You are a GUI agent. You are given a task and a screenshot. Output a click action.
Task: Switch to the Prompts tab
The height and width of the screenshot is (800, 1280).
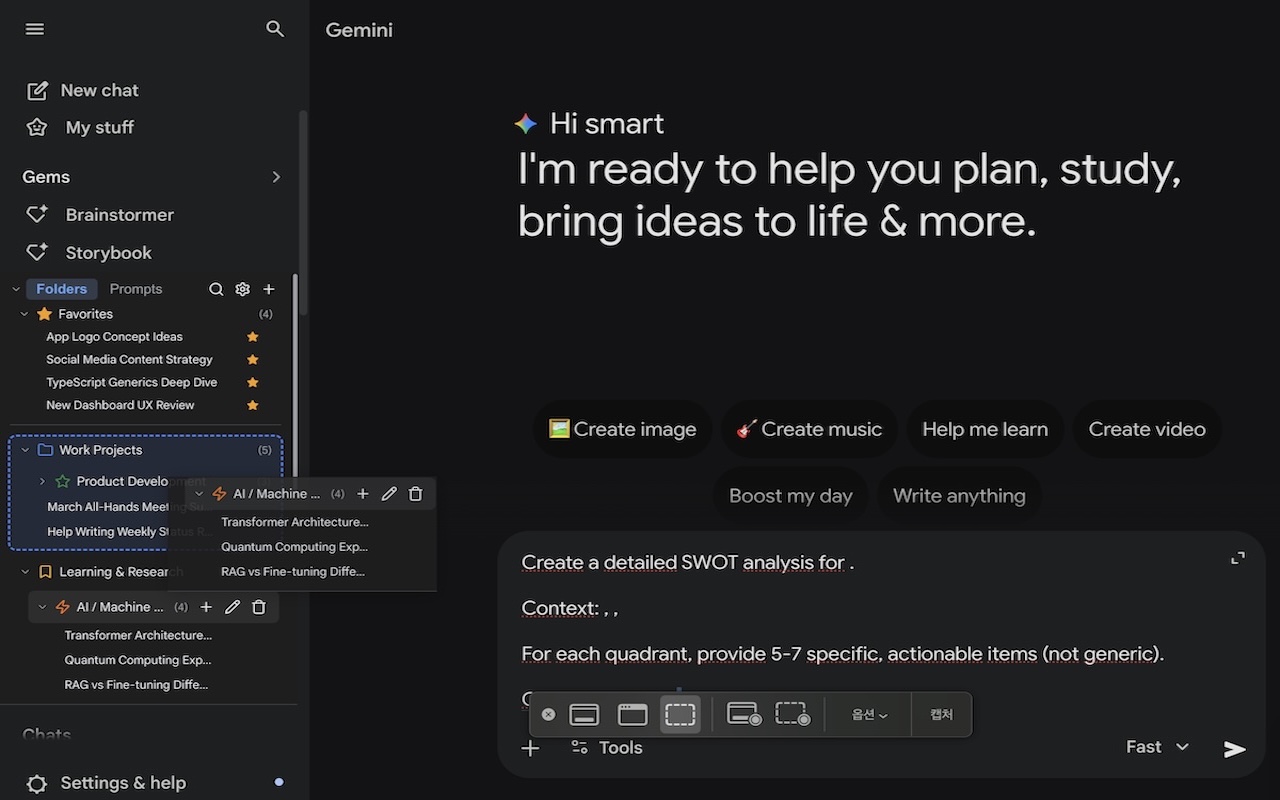pos(136,289)
